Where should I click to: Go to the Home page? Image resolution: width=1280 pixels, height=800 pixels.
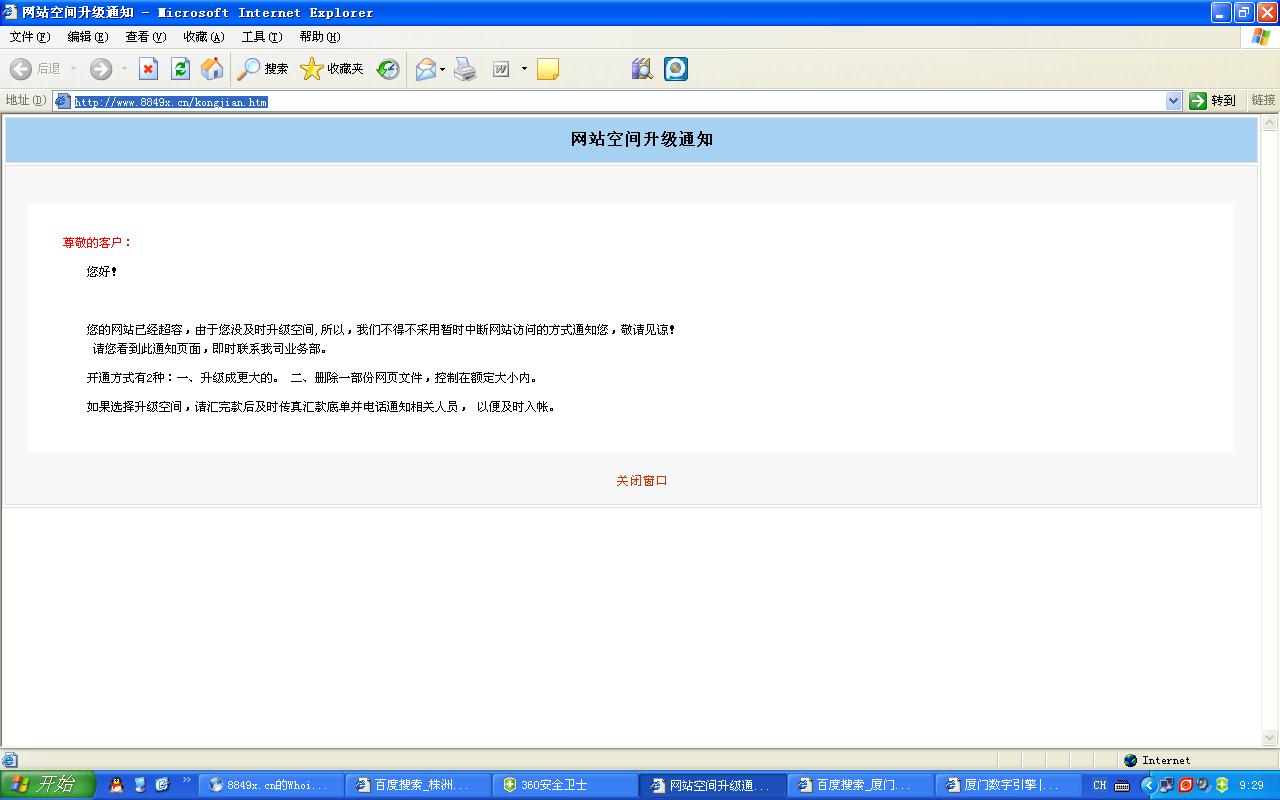pyautogui.click(x=212, y=69)
